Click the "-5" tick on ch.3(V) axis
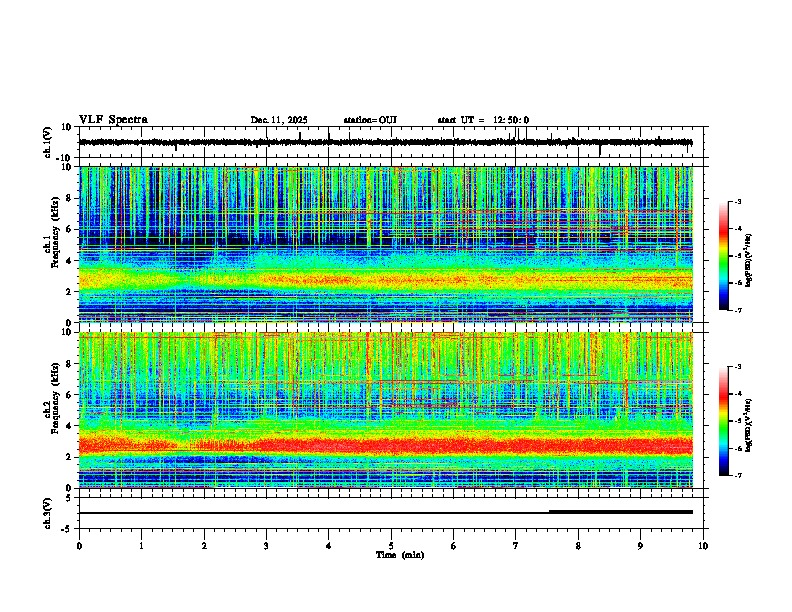Image resolution: width=792 pixels, height=612 pixels. (68, 529)
